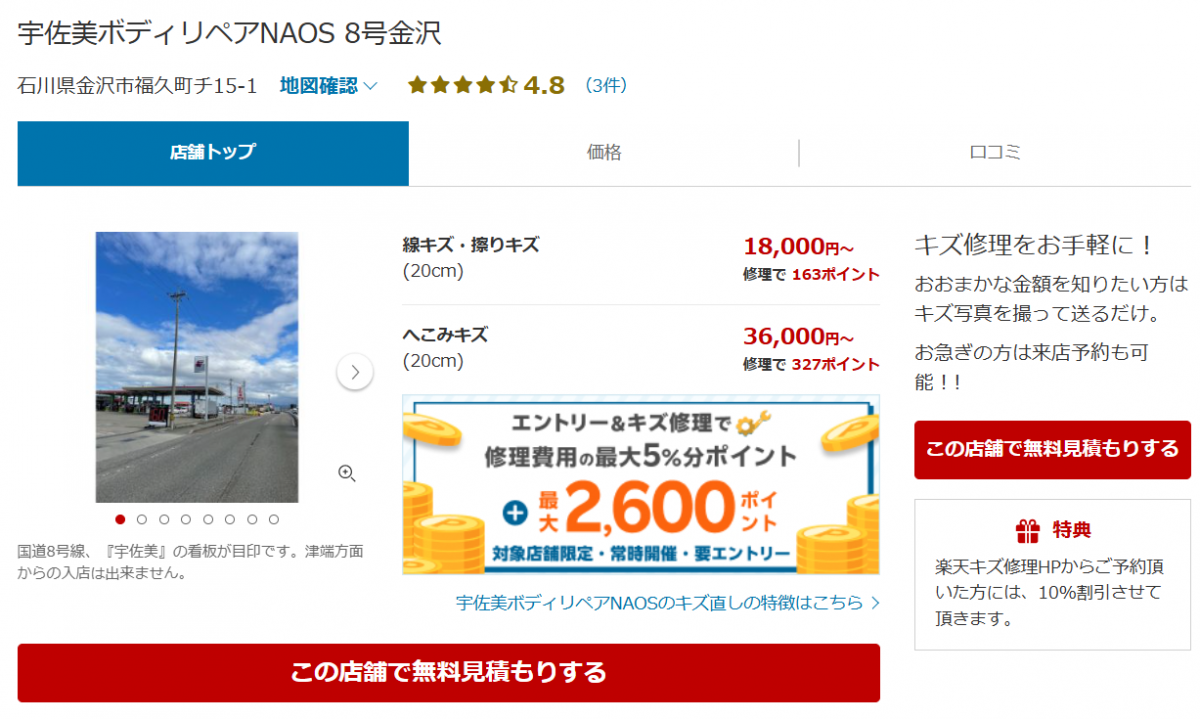Image resolution: width=1200 pixels, height=719 pixels.
Task: Open the 店舗トップ tab
Action: pyautogui.click(x=213, y=153)
